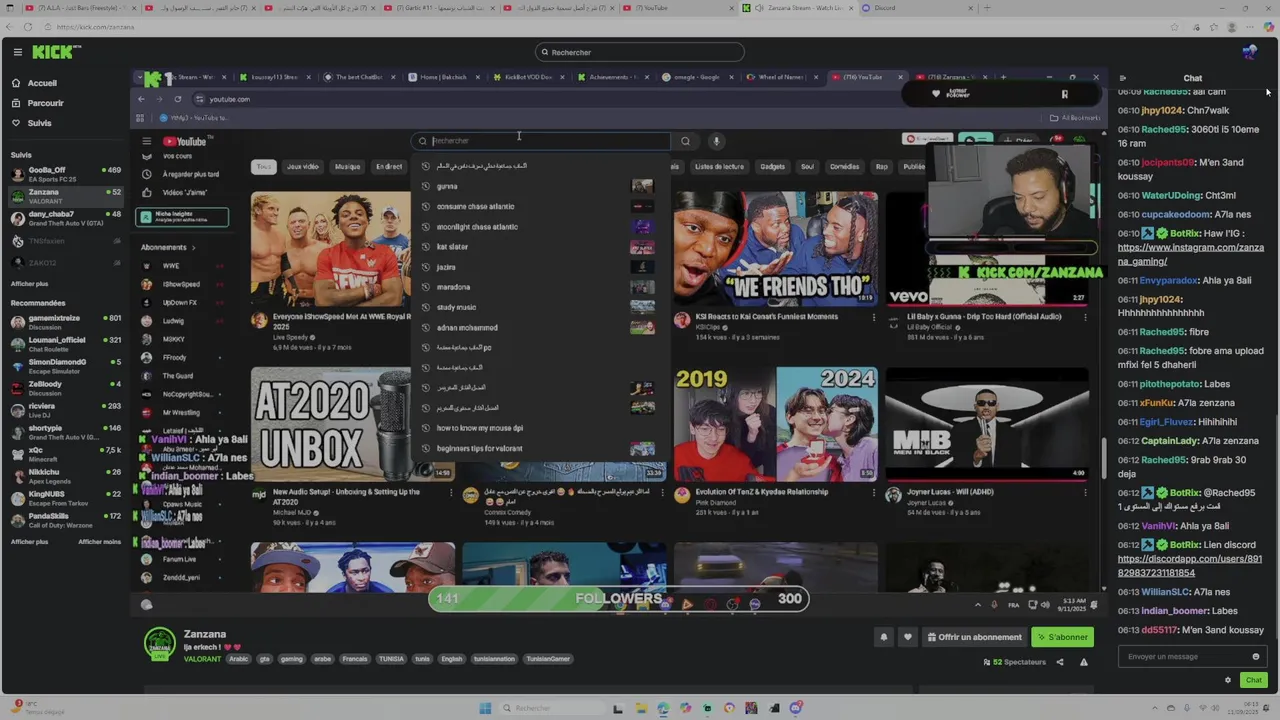Select offline channel TNSfaxien
Image resolution: width=1280 pixels, height=720 pixels.
click(x=65, y=241)
